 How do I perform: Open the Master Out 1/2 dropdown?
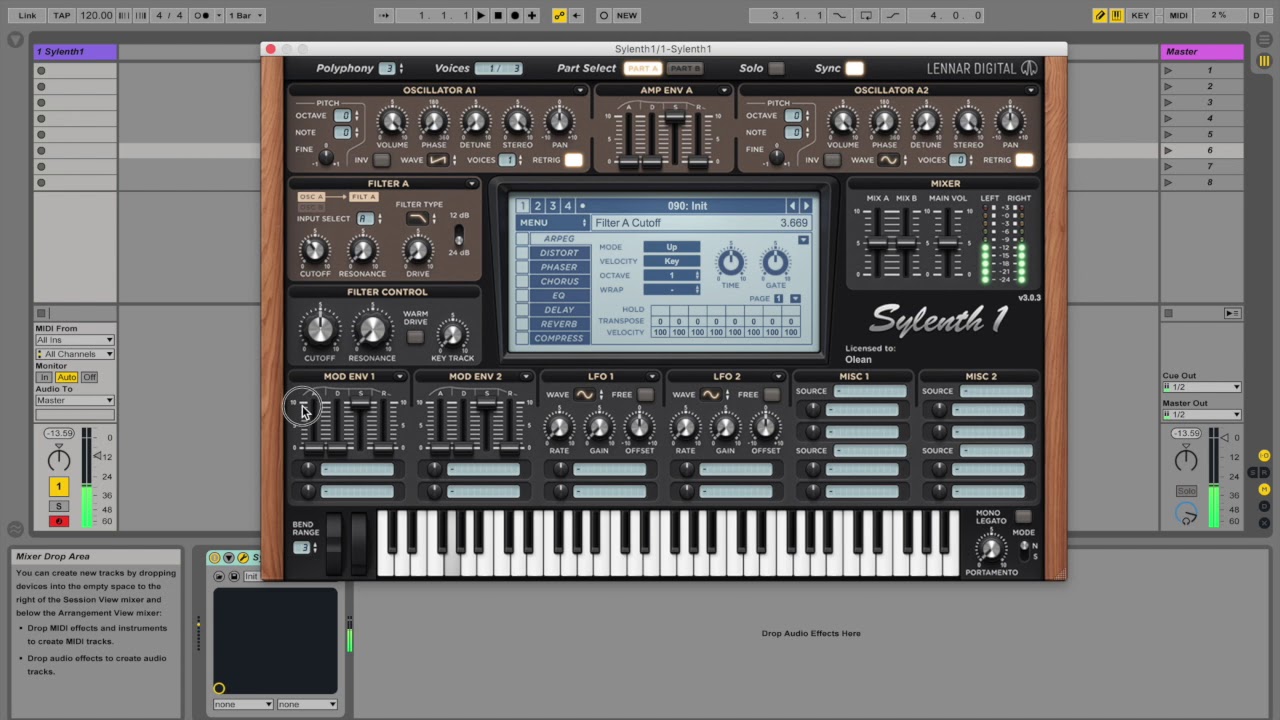click(x=1201, y=414)
